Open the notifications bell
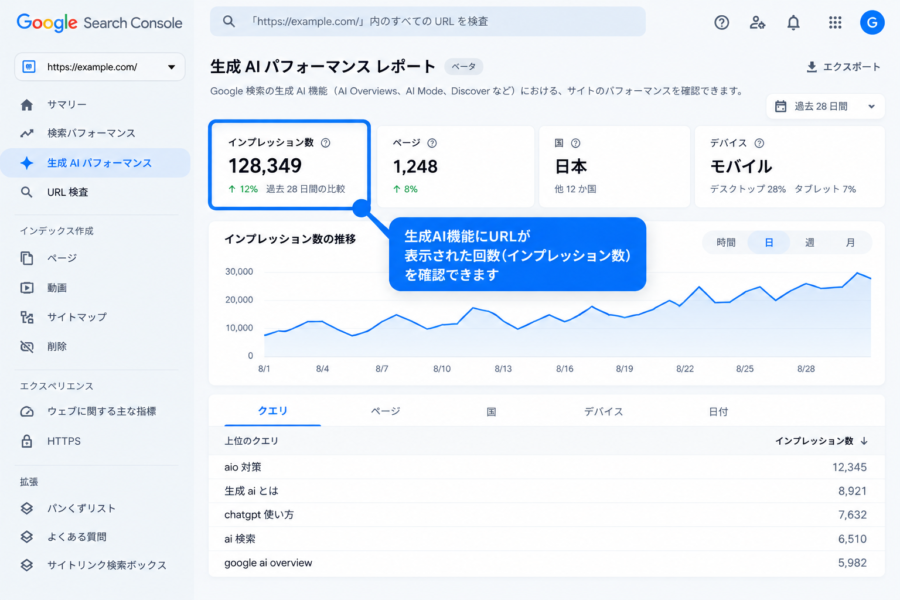Image resolution: width=900 pixels, height=600 pixels. coord(793,22)
